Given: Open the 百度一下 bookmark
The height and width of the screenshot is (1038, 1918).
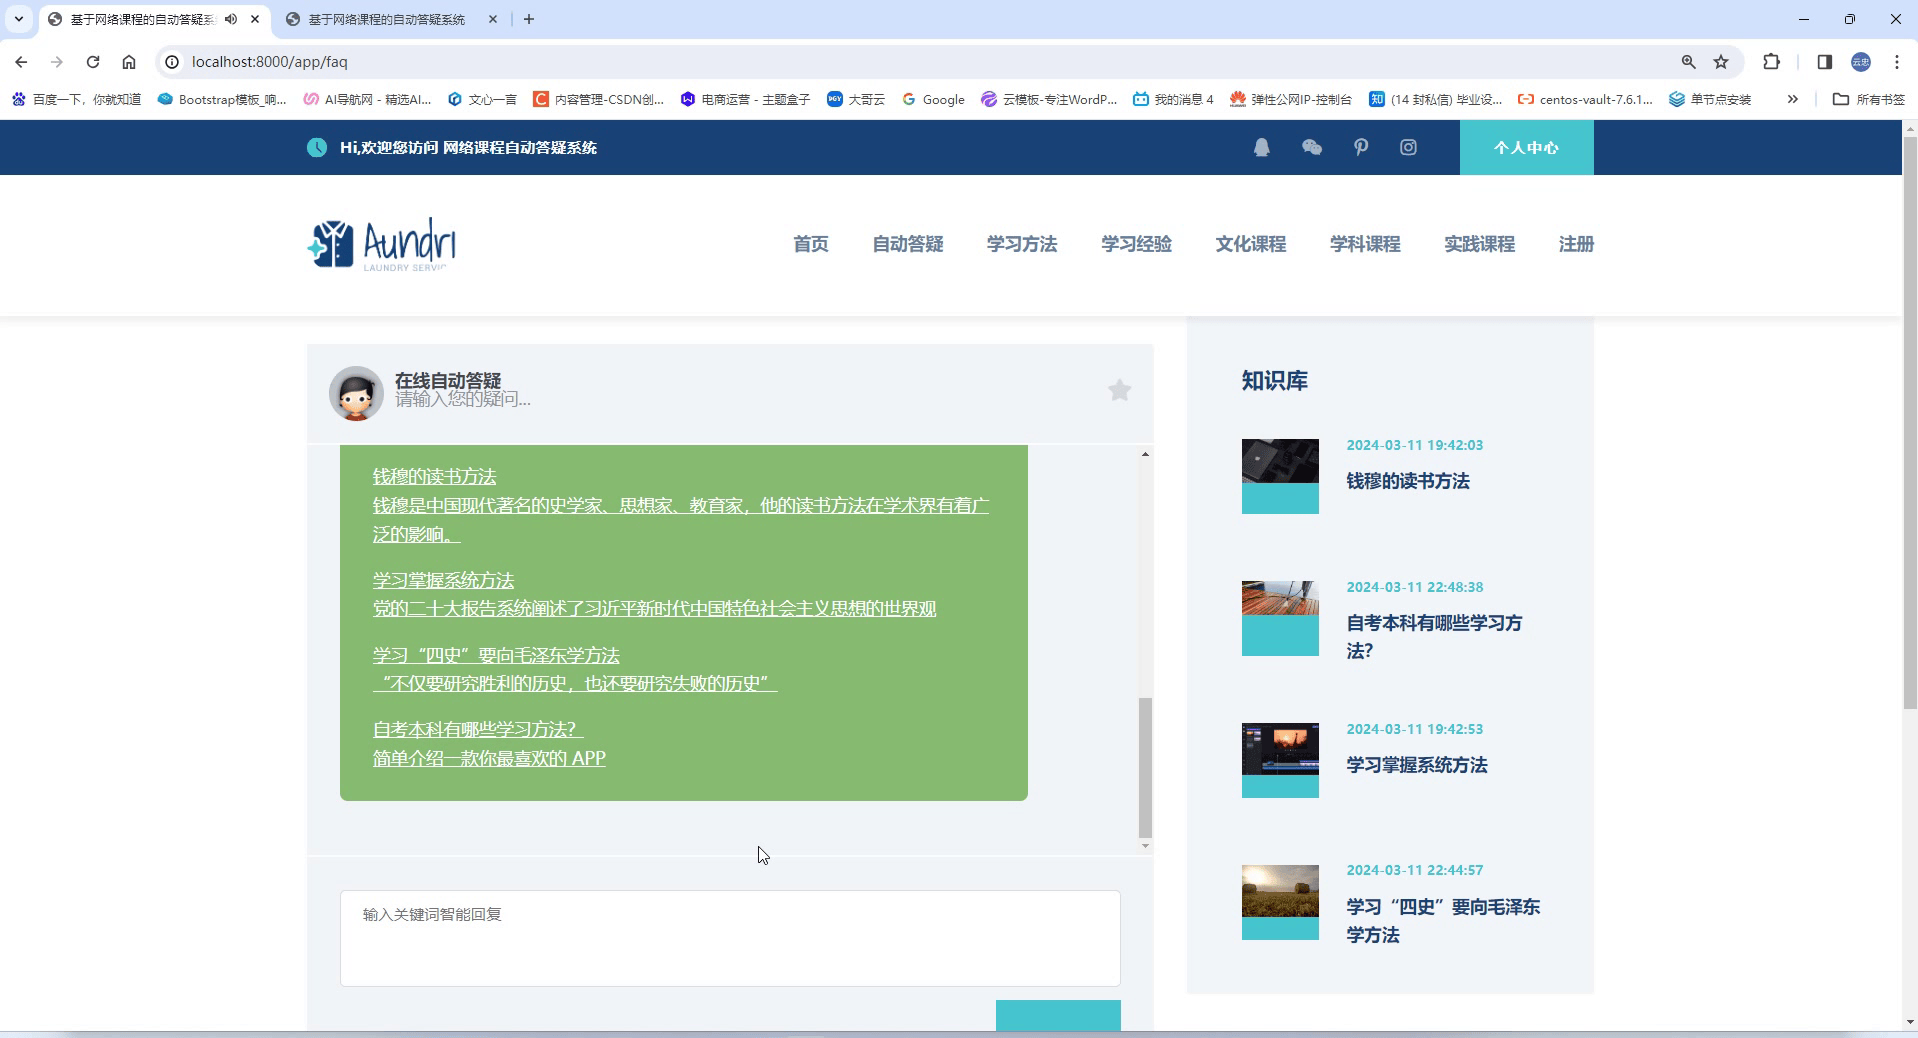Looking at the screenshot, I should click(x=76, y=99).
